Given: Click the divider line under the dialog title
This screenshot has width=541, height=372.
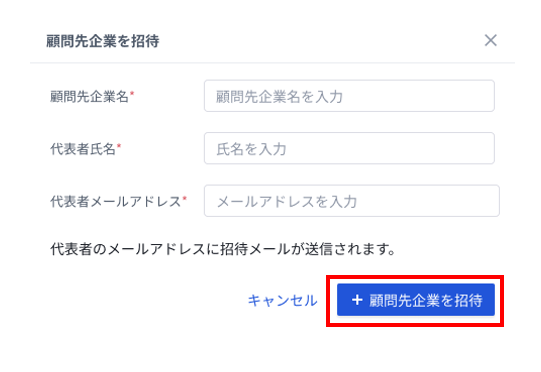Looking at the screenshot, I should (272, 63).
